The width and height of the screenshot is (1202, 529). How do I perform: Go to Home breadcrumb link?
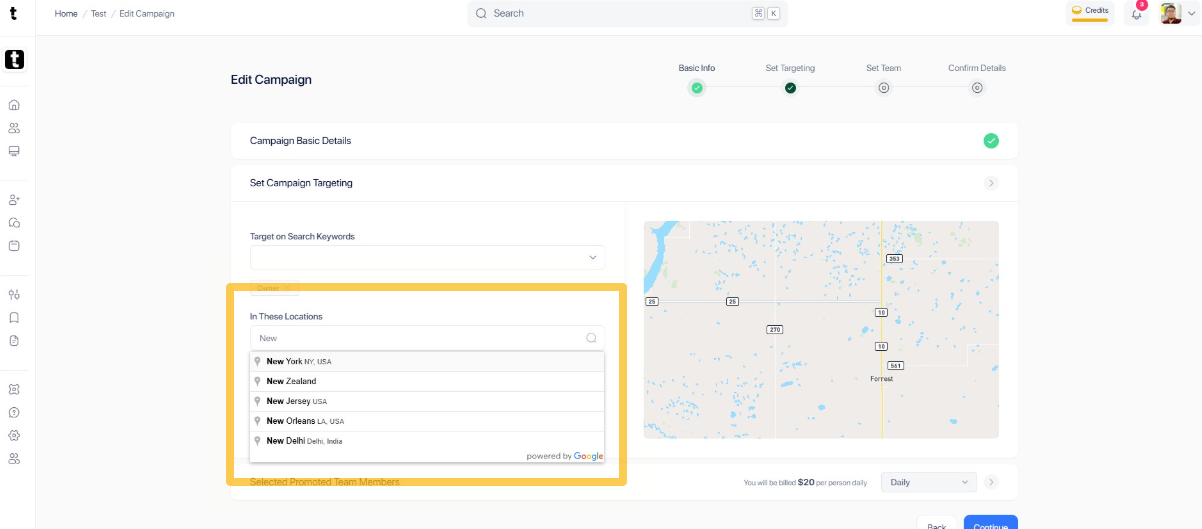[x=66, y=14]
